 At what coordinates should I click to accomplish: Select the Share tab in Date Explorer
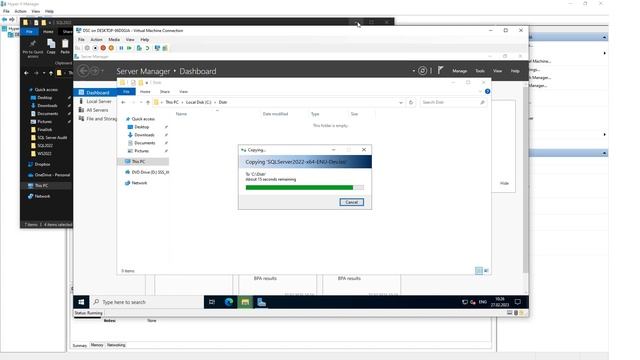click(165, 92)
